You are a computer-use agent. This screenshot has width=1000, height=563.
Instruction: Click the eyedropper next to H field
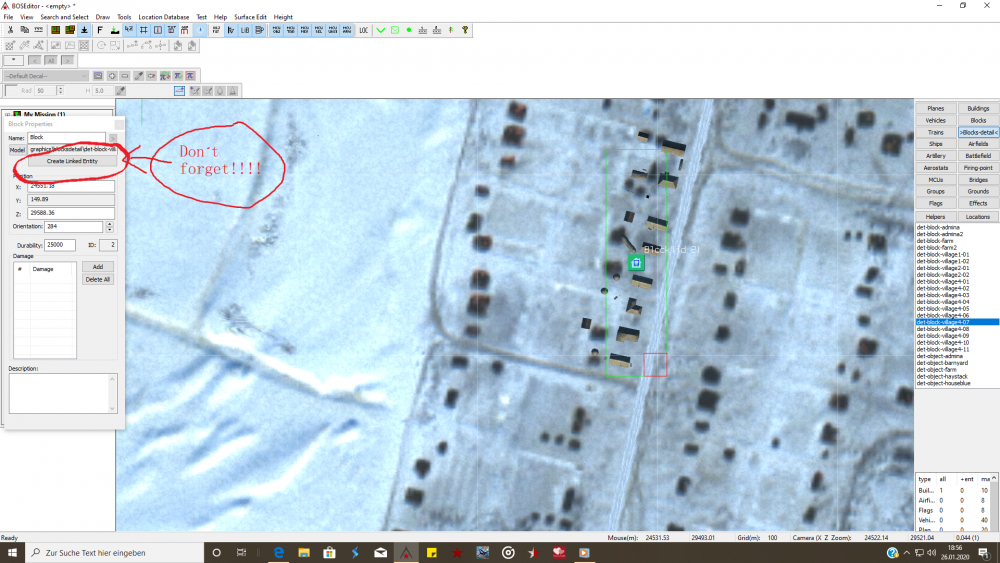point(120,91)
